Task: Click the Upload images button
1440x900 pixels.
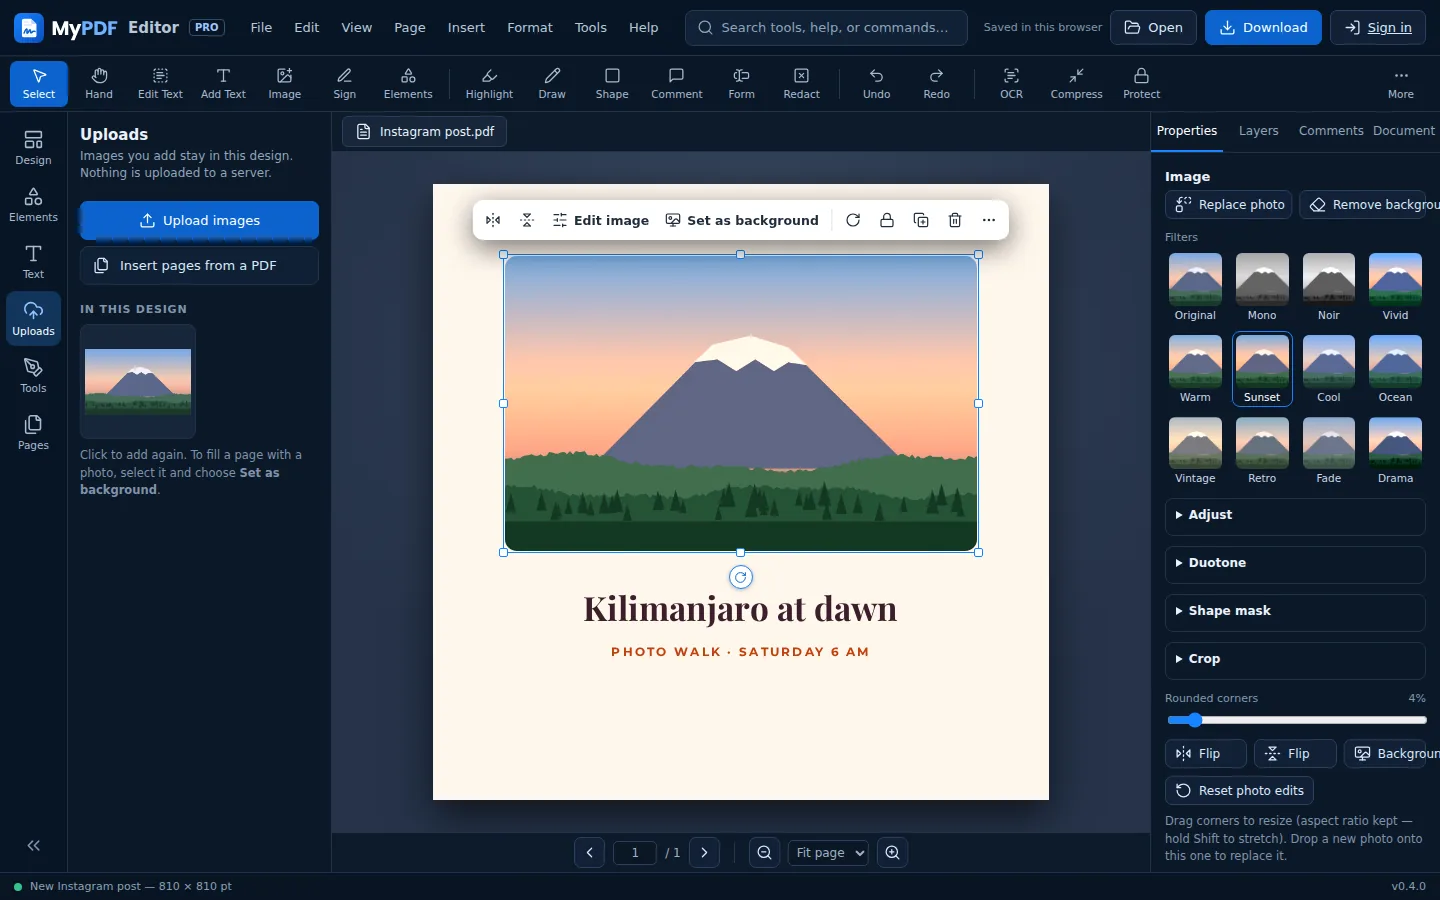Action: [199, 220]
